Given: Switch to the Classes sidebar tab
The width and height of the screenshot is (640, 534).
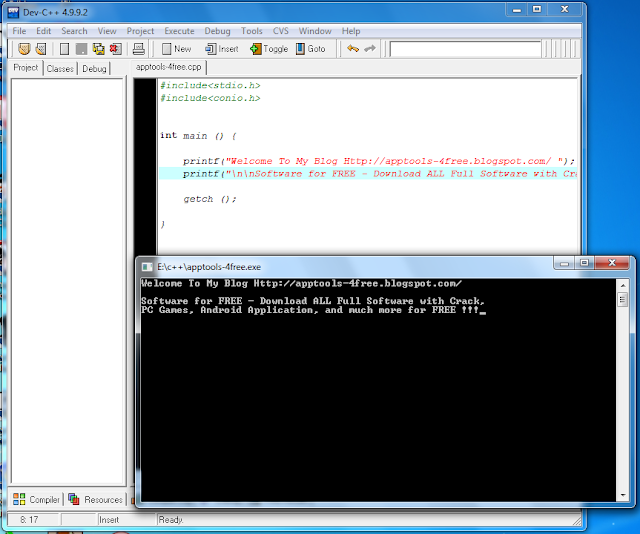Looking at the screenshot, I should coord(60,69).
